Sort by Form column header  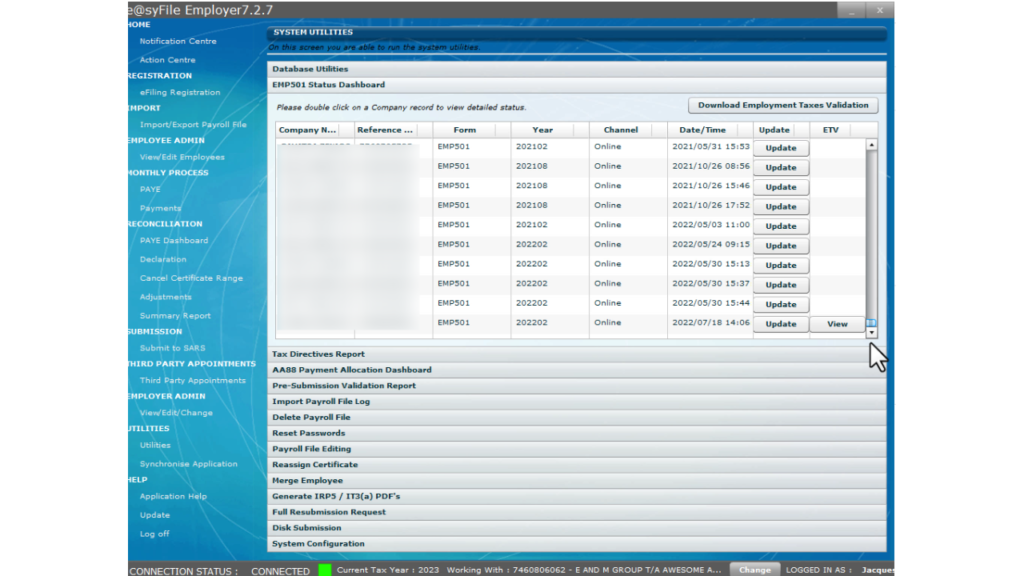coord(472,130)
